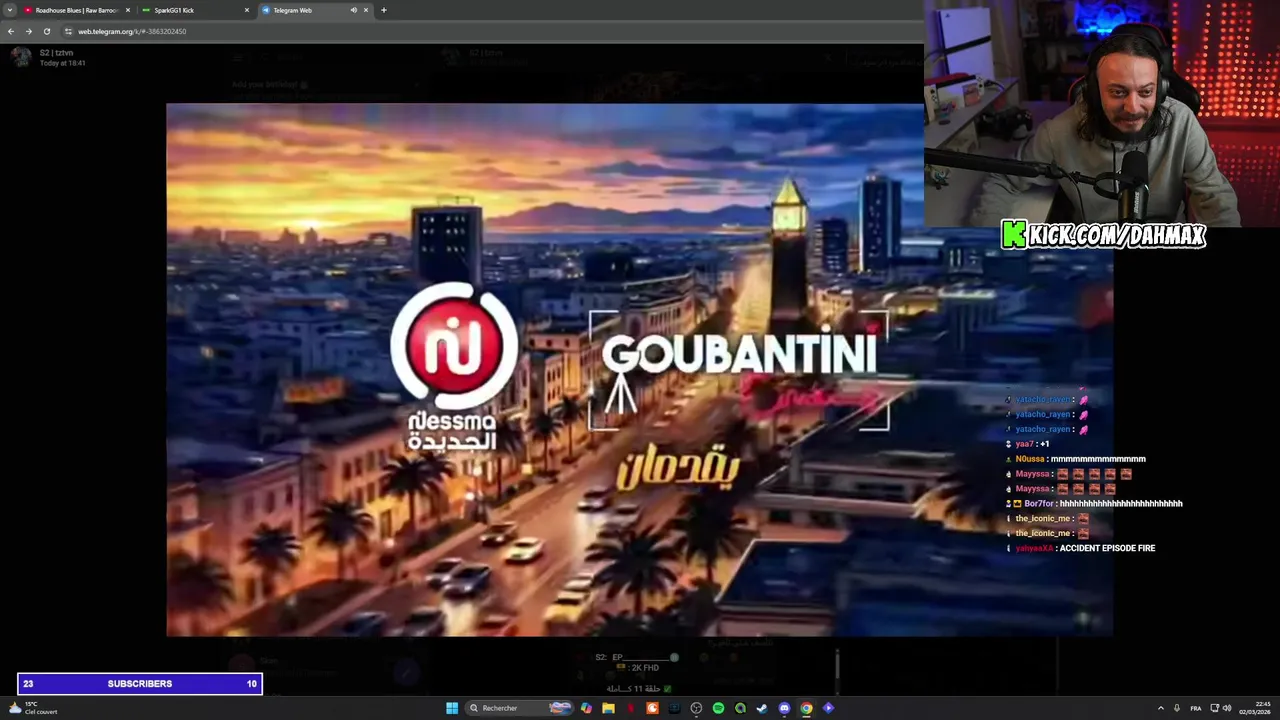The width and height of the screenshot is (1280, 720).
Task: Click the microphone tray icon
Action: [x=1177, y=708]
